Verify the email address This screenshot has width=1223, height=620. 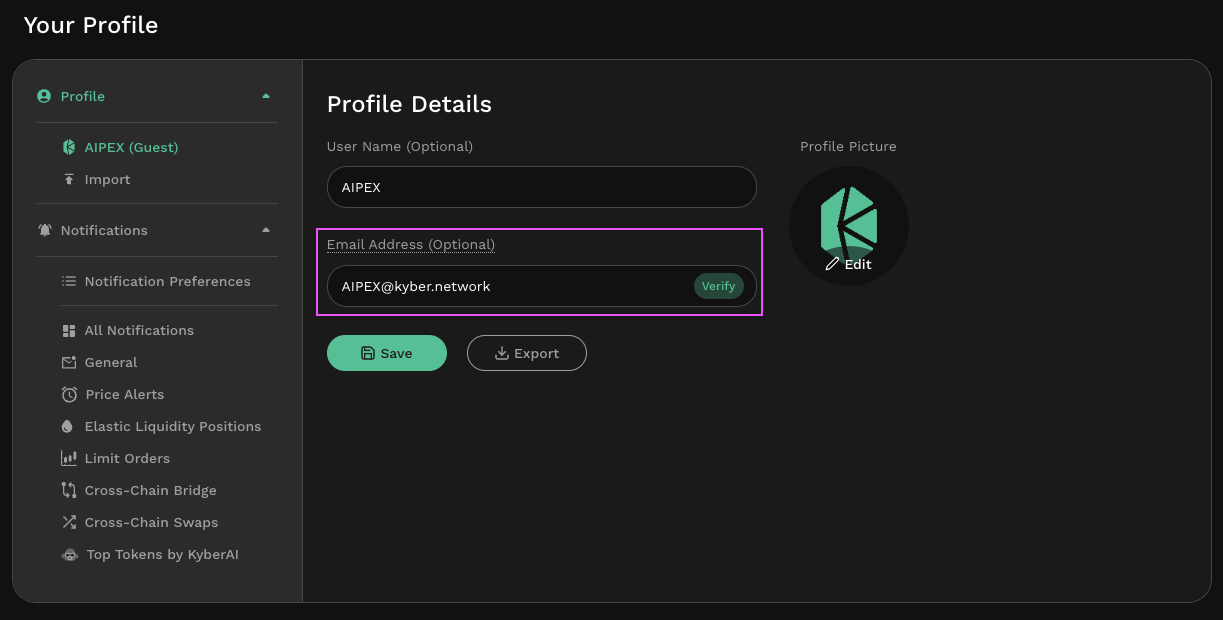click(718, 286)
